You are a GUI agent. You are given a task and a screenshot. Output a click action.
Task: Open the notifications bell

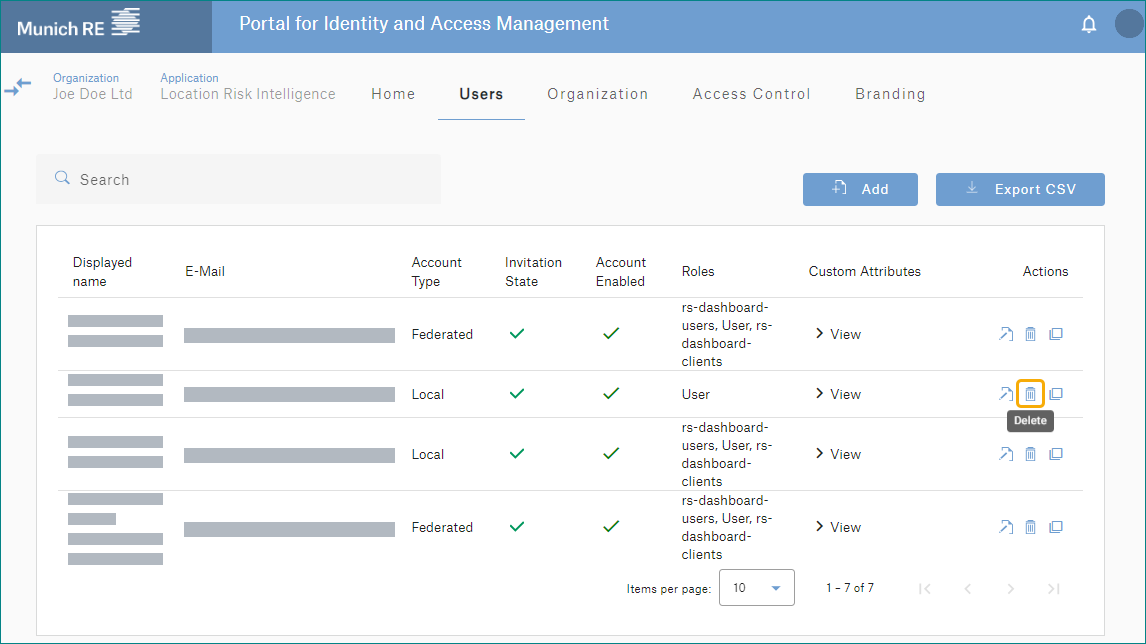[1089, 24]
